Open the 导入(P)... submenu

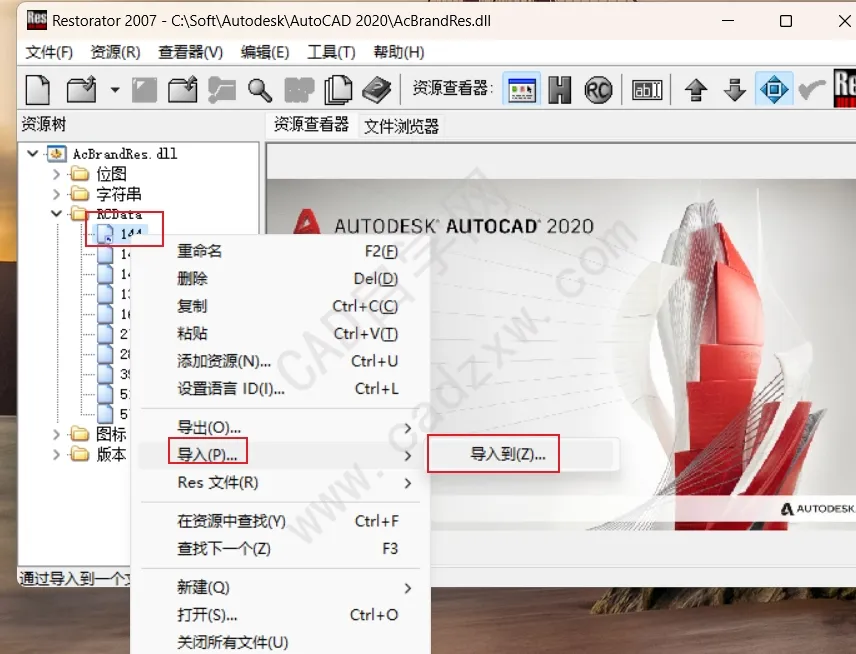tap(280, 455)
